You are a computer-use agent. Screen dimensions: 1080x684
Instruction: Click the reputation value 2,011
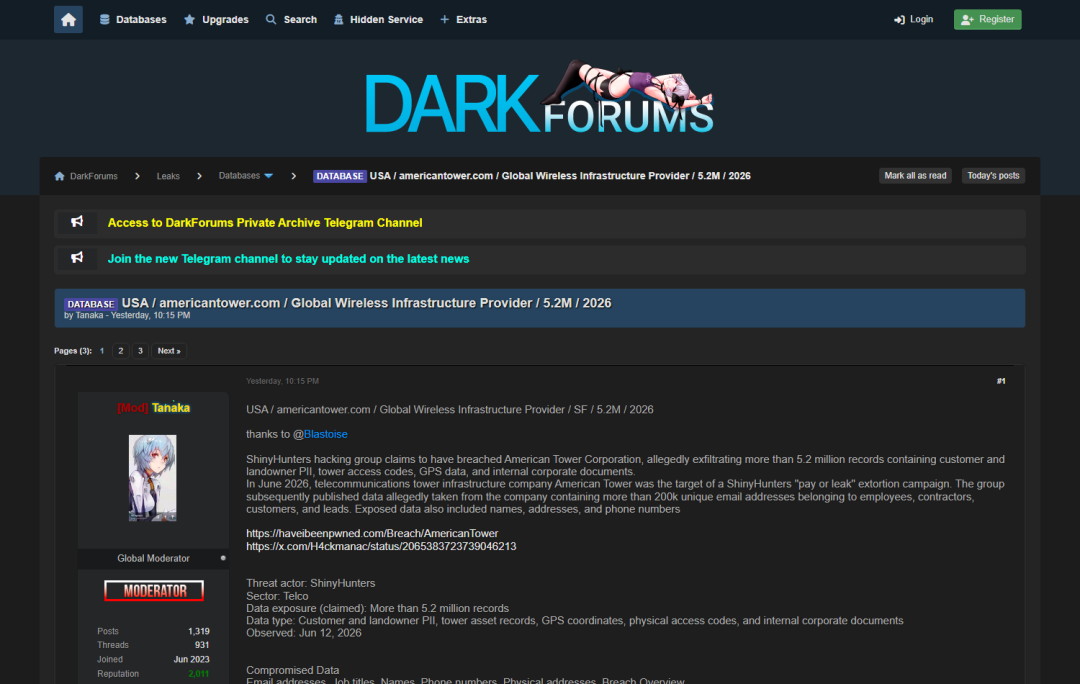click(198, 674)
